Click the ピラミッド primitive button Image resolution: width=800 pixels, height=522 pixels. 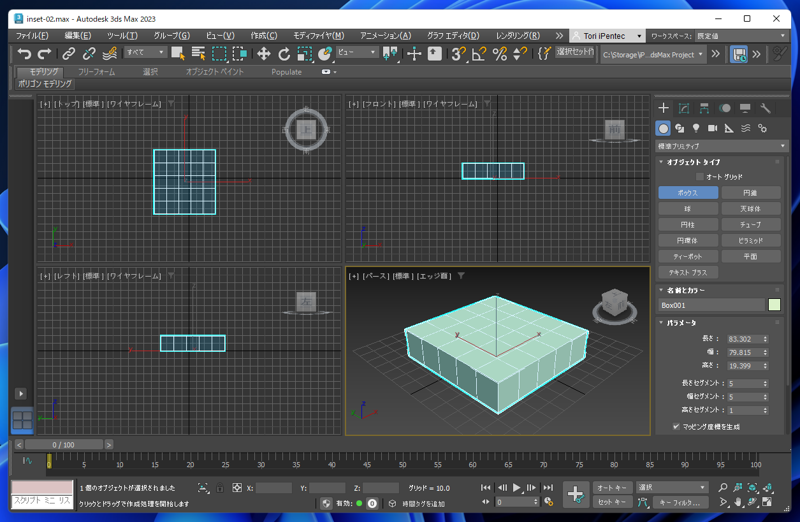point(751,240)
